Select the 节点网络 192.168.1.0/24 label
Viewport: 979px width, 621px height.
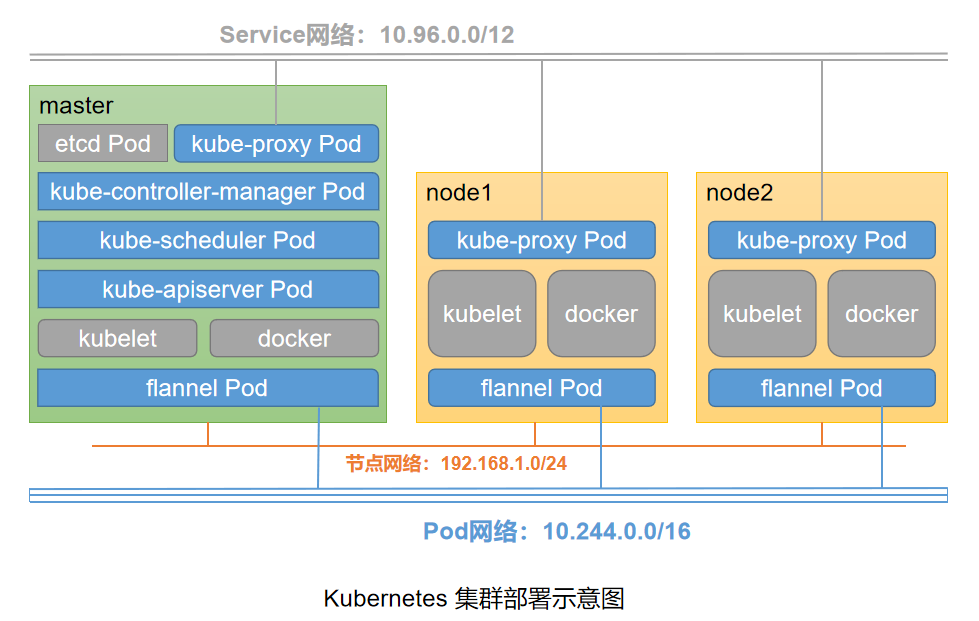456,464
